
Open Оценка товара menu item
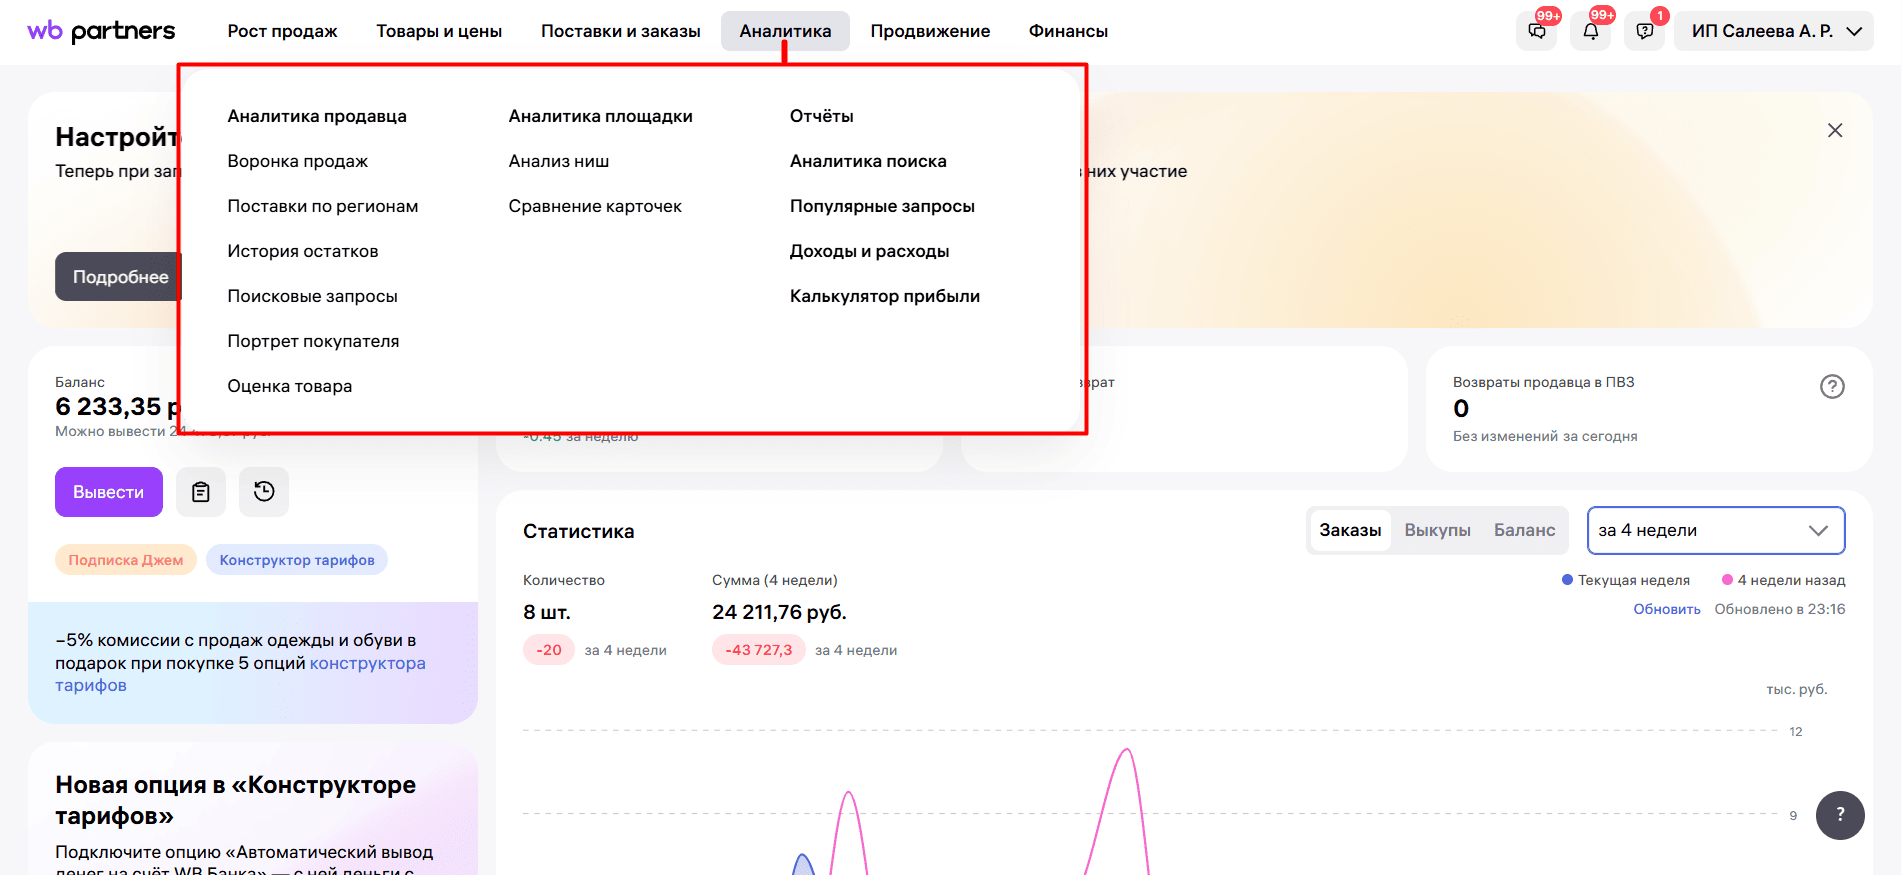(x=290, y=386)
